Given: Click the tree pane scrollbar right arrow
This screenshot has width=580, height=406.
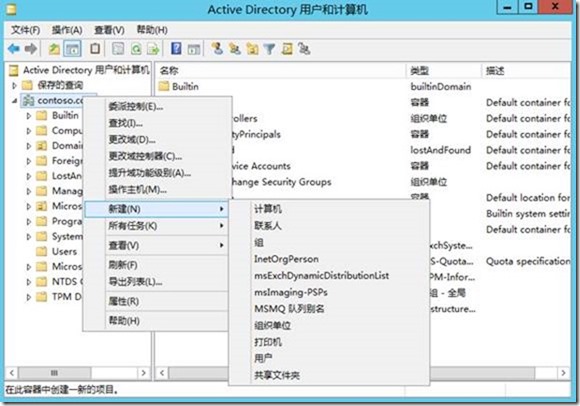Looking at the screenshot, I should 144,373.
